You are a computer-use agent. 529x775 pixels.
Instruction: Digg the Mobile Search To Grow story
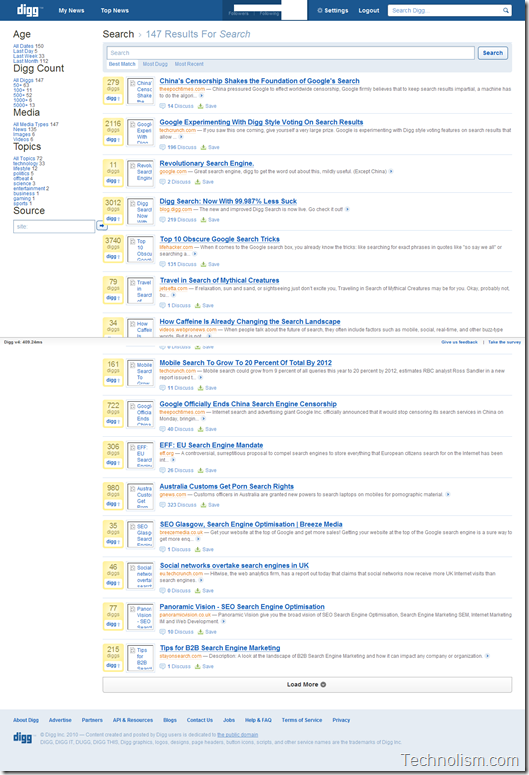point(113,380)
